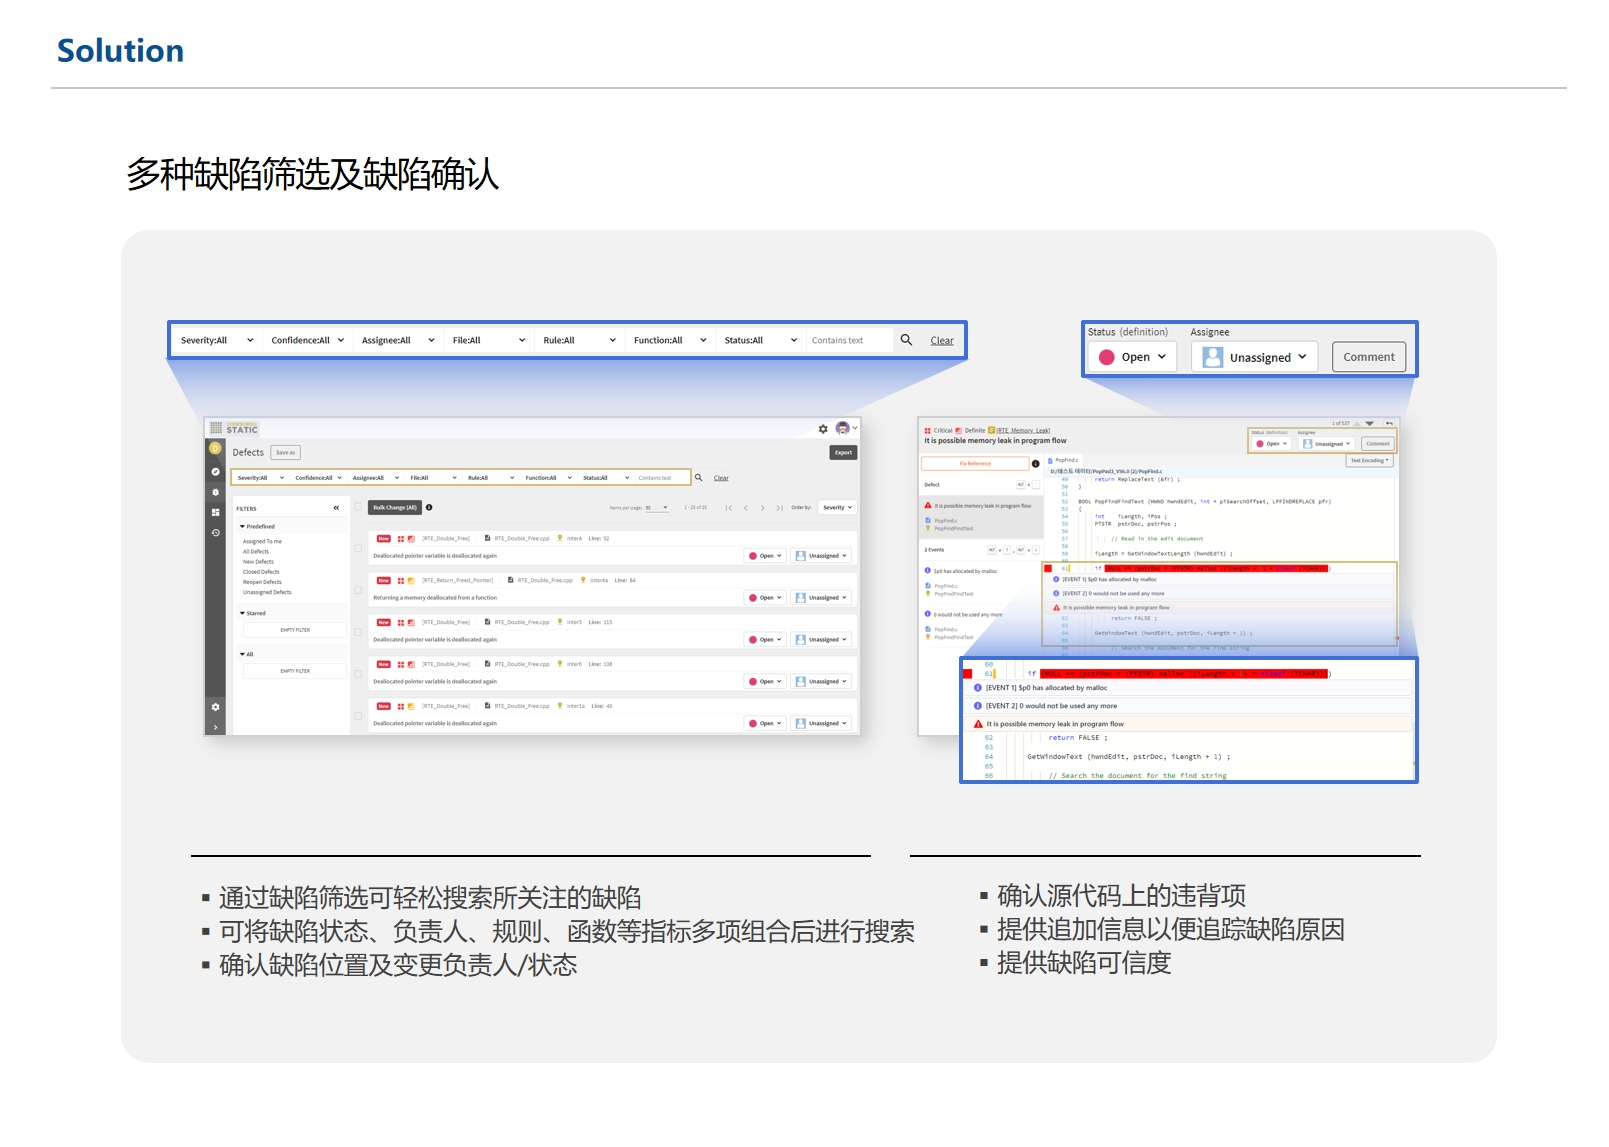Screen dimensions: 1609x1147
Task: Open the bug defects icon in dark sidebar
Action: pos(215,492)
